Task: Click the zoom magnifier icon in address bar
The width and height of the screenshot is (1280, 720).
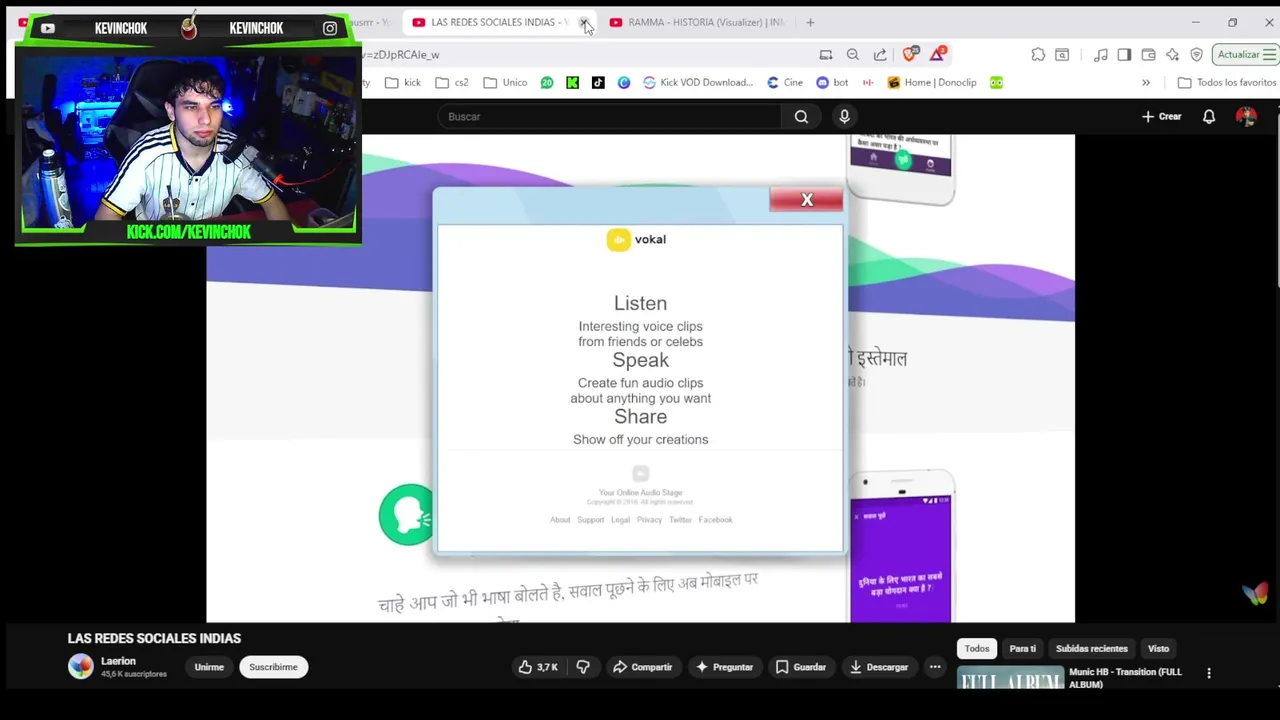Action: click(853, 55)
